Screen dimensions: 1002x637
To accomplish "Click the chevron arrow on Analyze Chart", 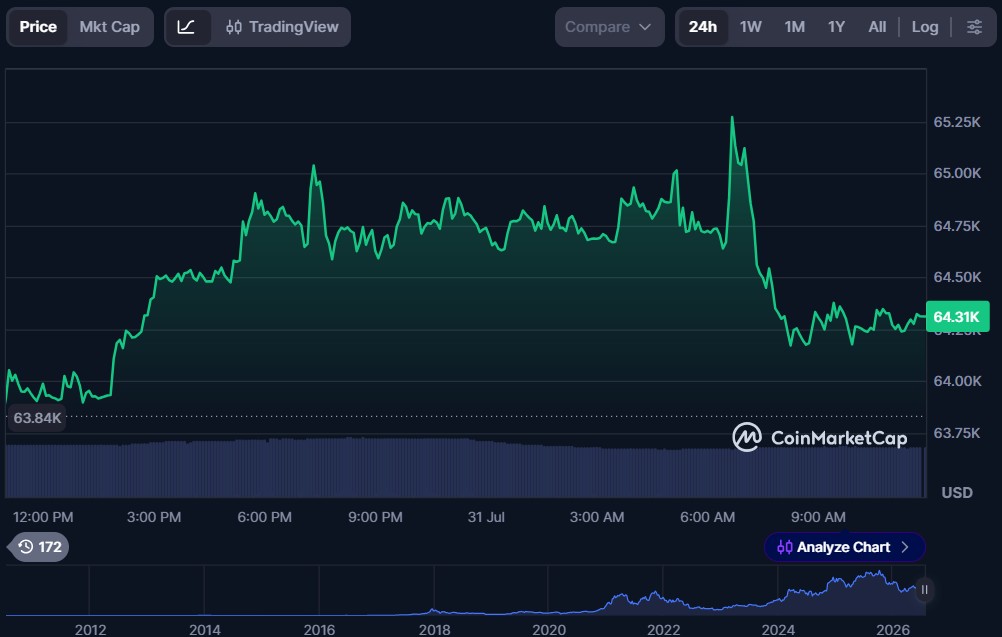I will click(905, 547).
